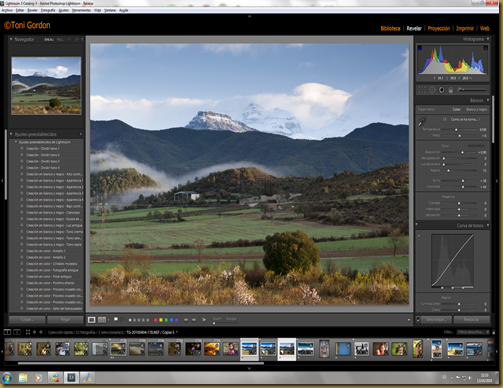Navigate forward using filmstrip arrow
503x388 pixels.
(x=41, y=332)
